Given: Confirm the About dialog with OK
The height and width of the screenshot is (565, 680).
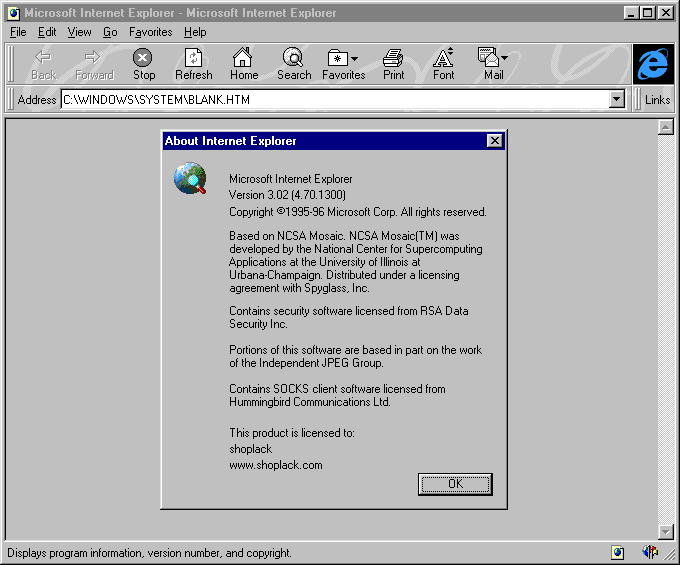Looking at the screenshot, I should 455,484.
